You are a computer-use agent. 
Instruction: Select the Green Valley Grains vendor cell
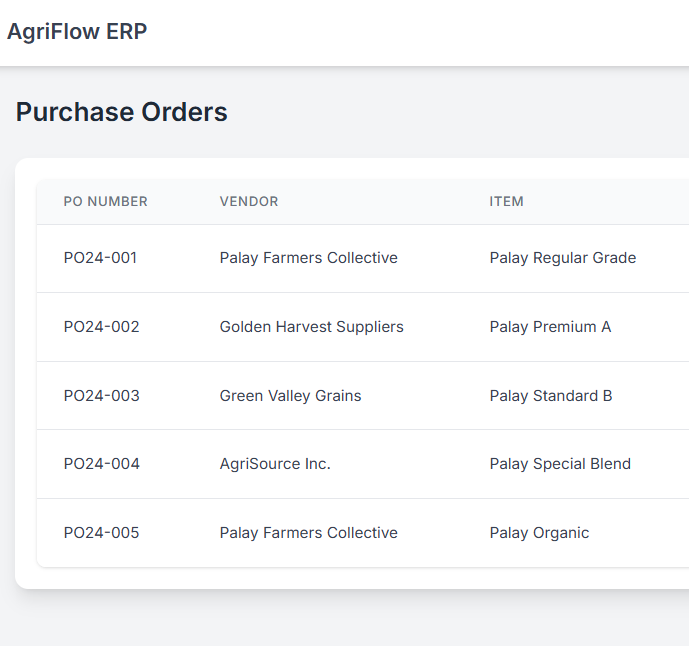[x=290, y=396]
